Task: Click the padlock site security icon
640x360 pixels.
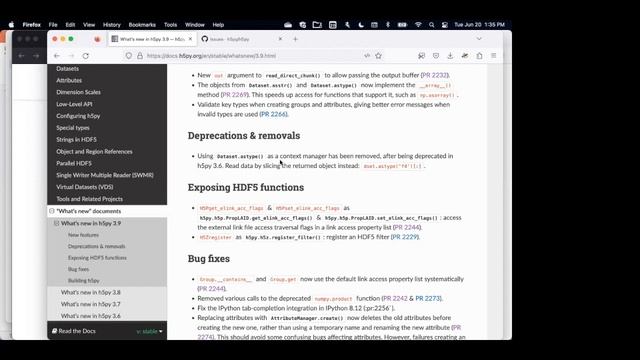Action: point(140,56)
